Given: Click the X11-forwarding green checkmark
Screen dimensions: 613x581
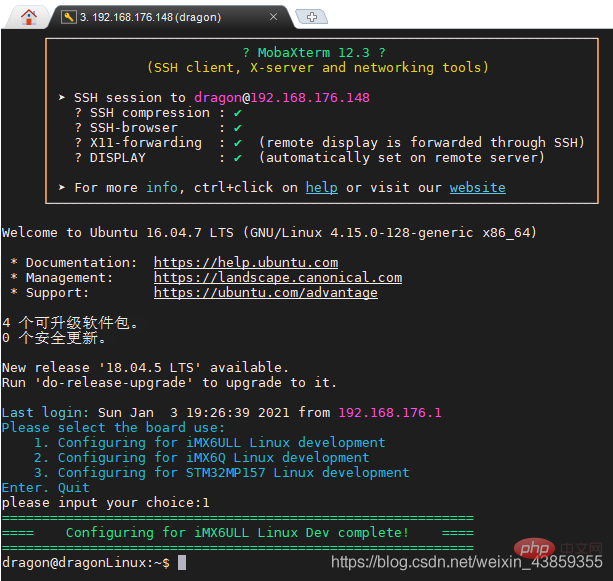Looking at the screenshot, I should point(237,143).
